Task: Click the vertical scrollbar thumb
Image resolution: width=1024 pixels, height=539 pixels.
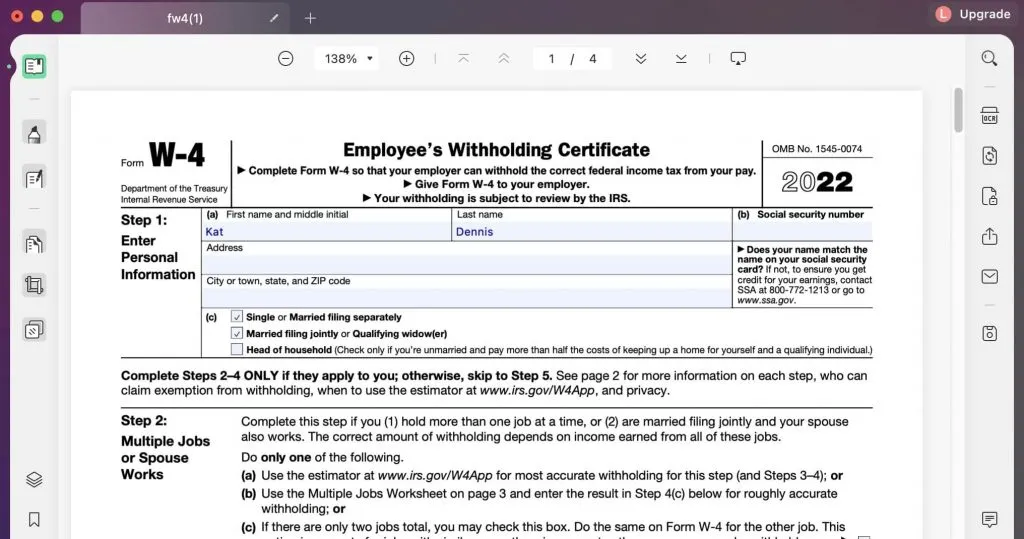Action: [958, 110]
